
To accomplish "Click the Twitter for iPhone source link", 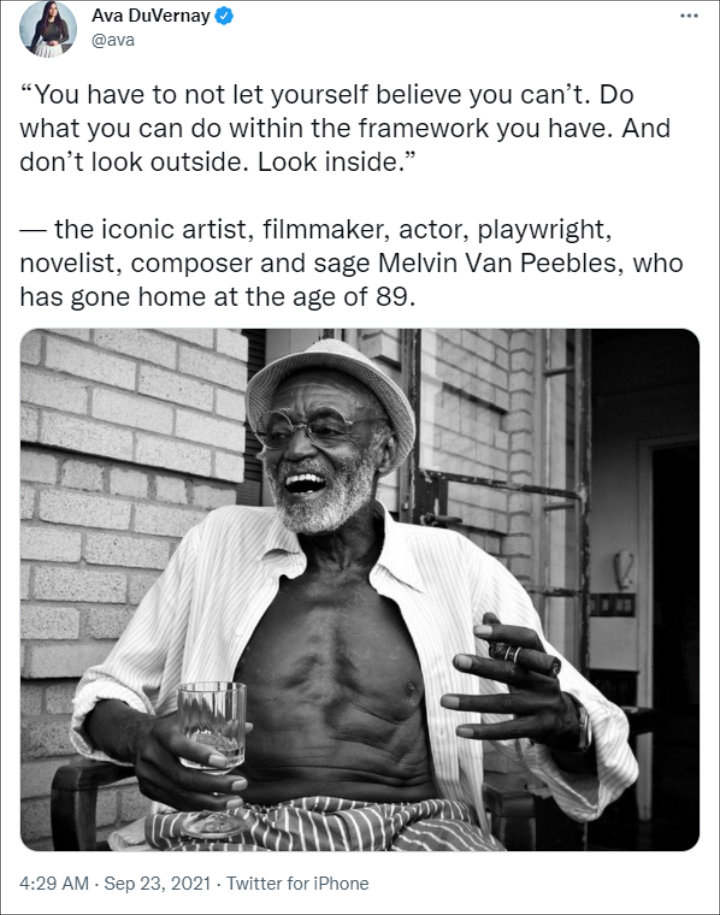I will click(298, 883).
